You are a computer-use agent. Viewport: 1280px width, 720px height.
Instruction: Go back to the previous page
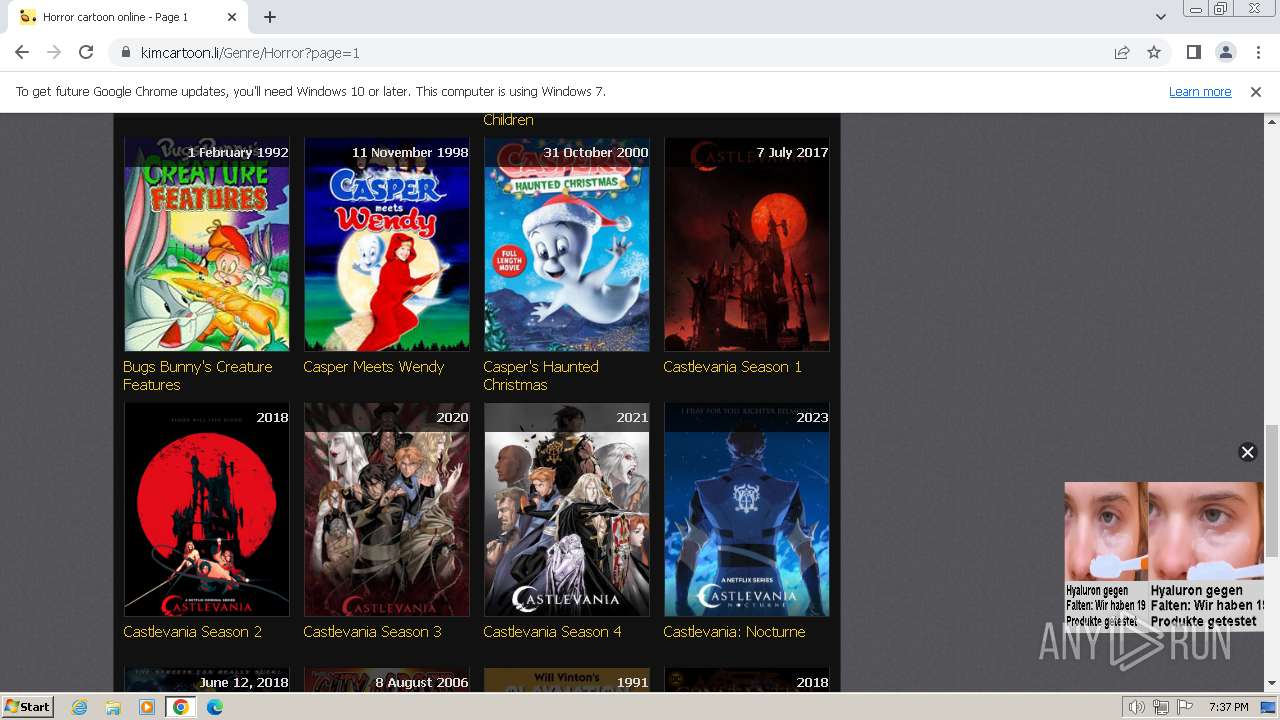[x=22, y=52]
